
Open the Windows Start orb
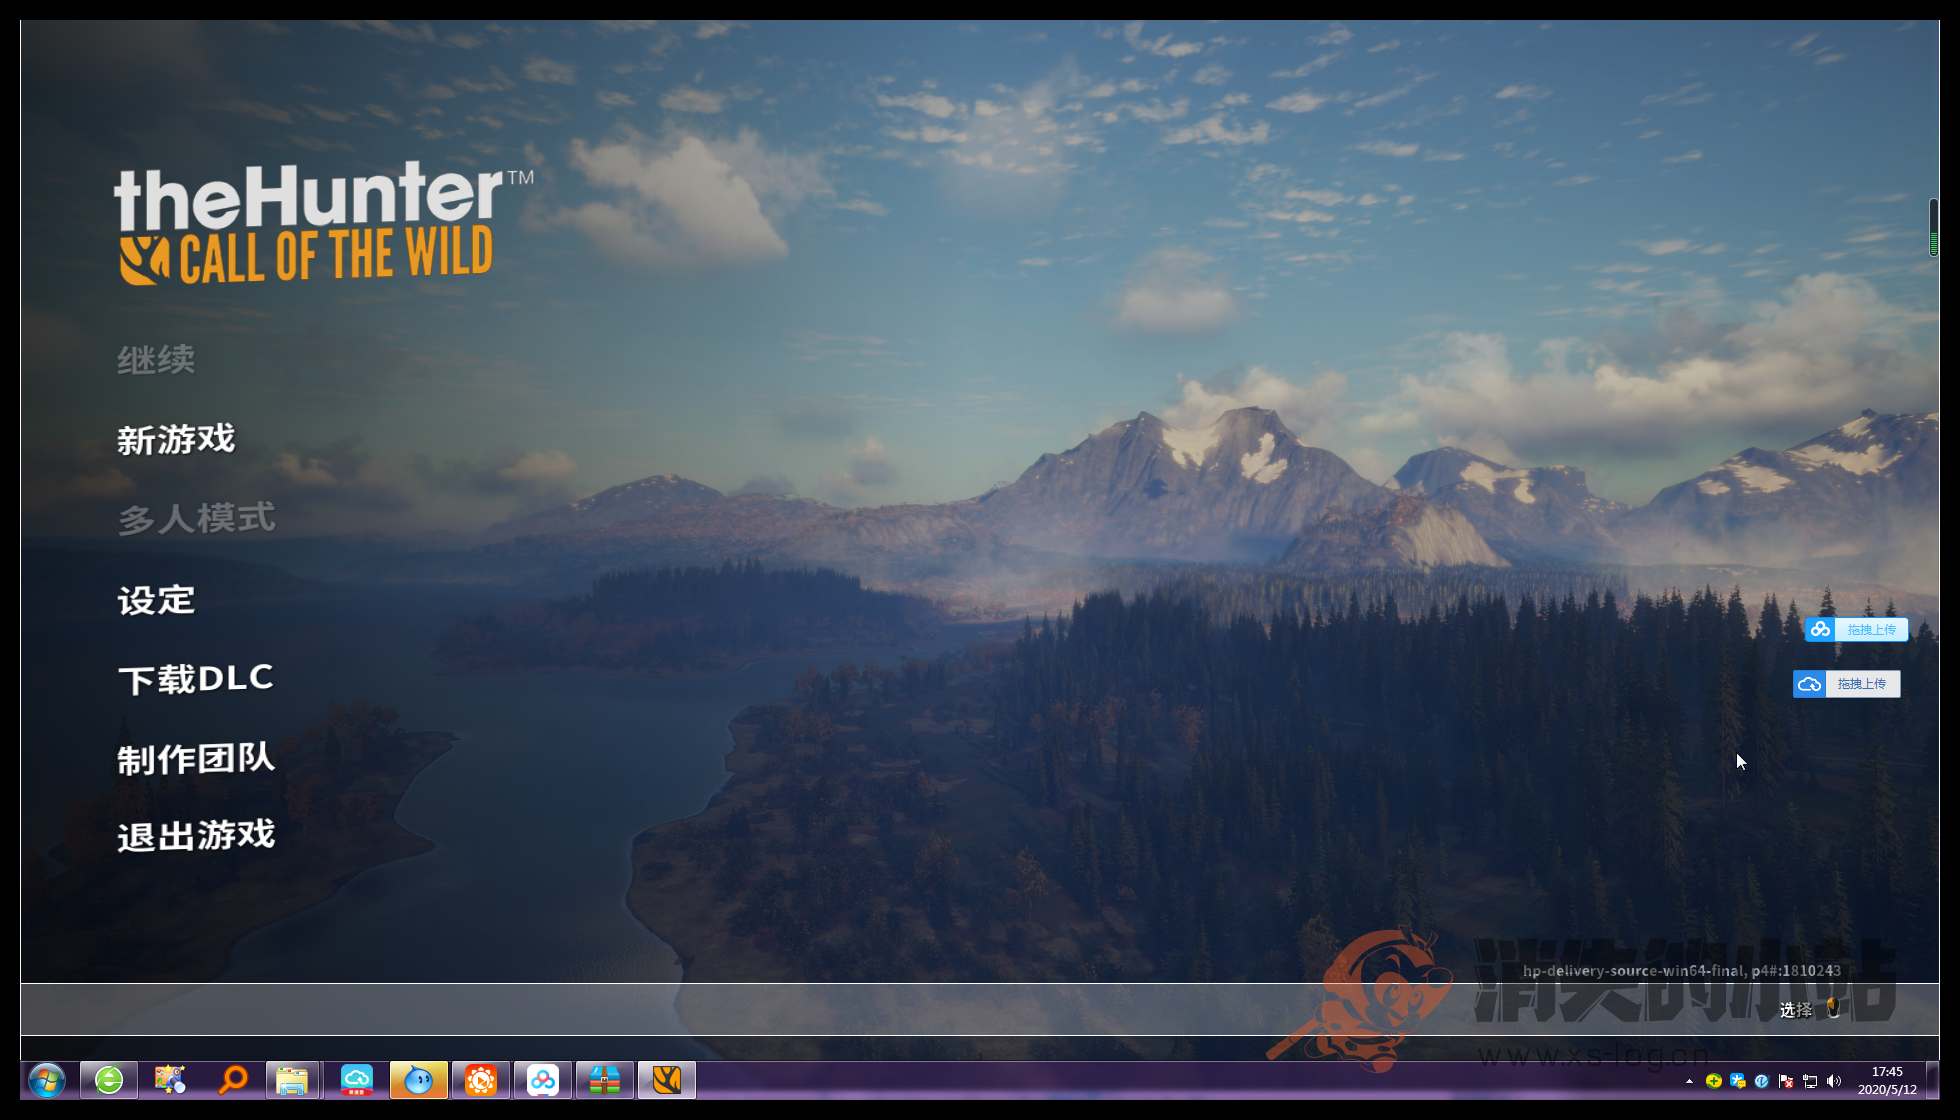pyautogui.click(x=47, y=1080)
